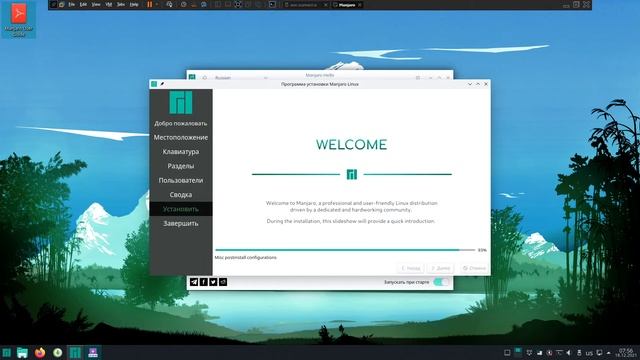Click the WELCOME heading in the slideshow

tap(351, 144)
